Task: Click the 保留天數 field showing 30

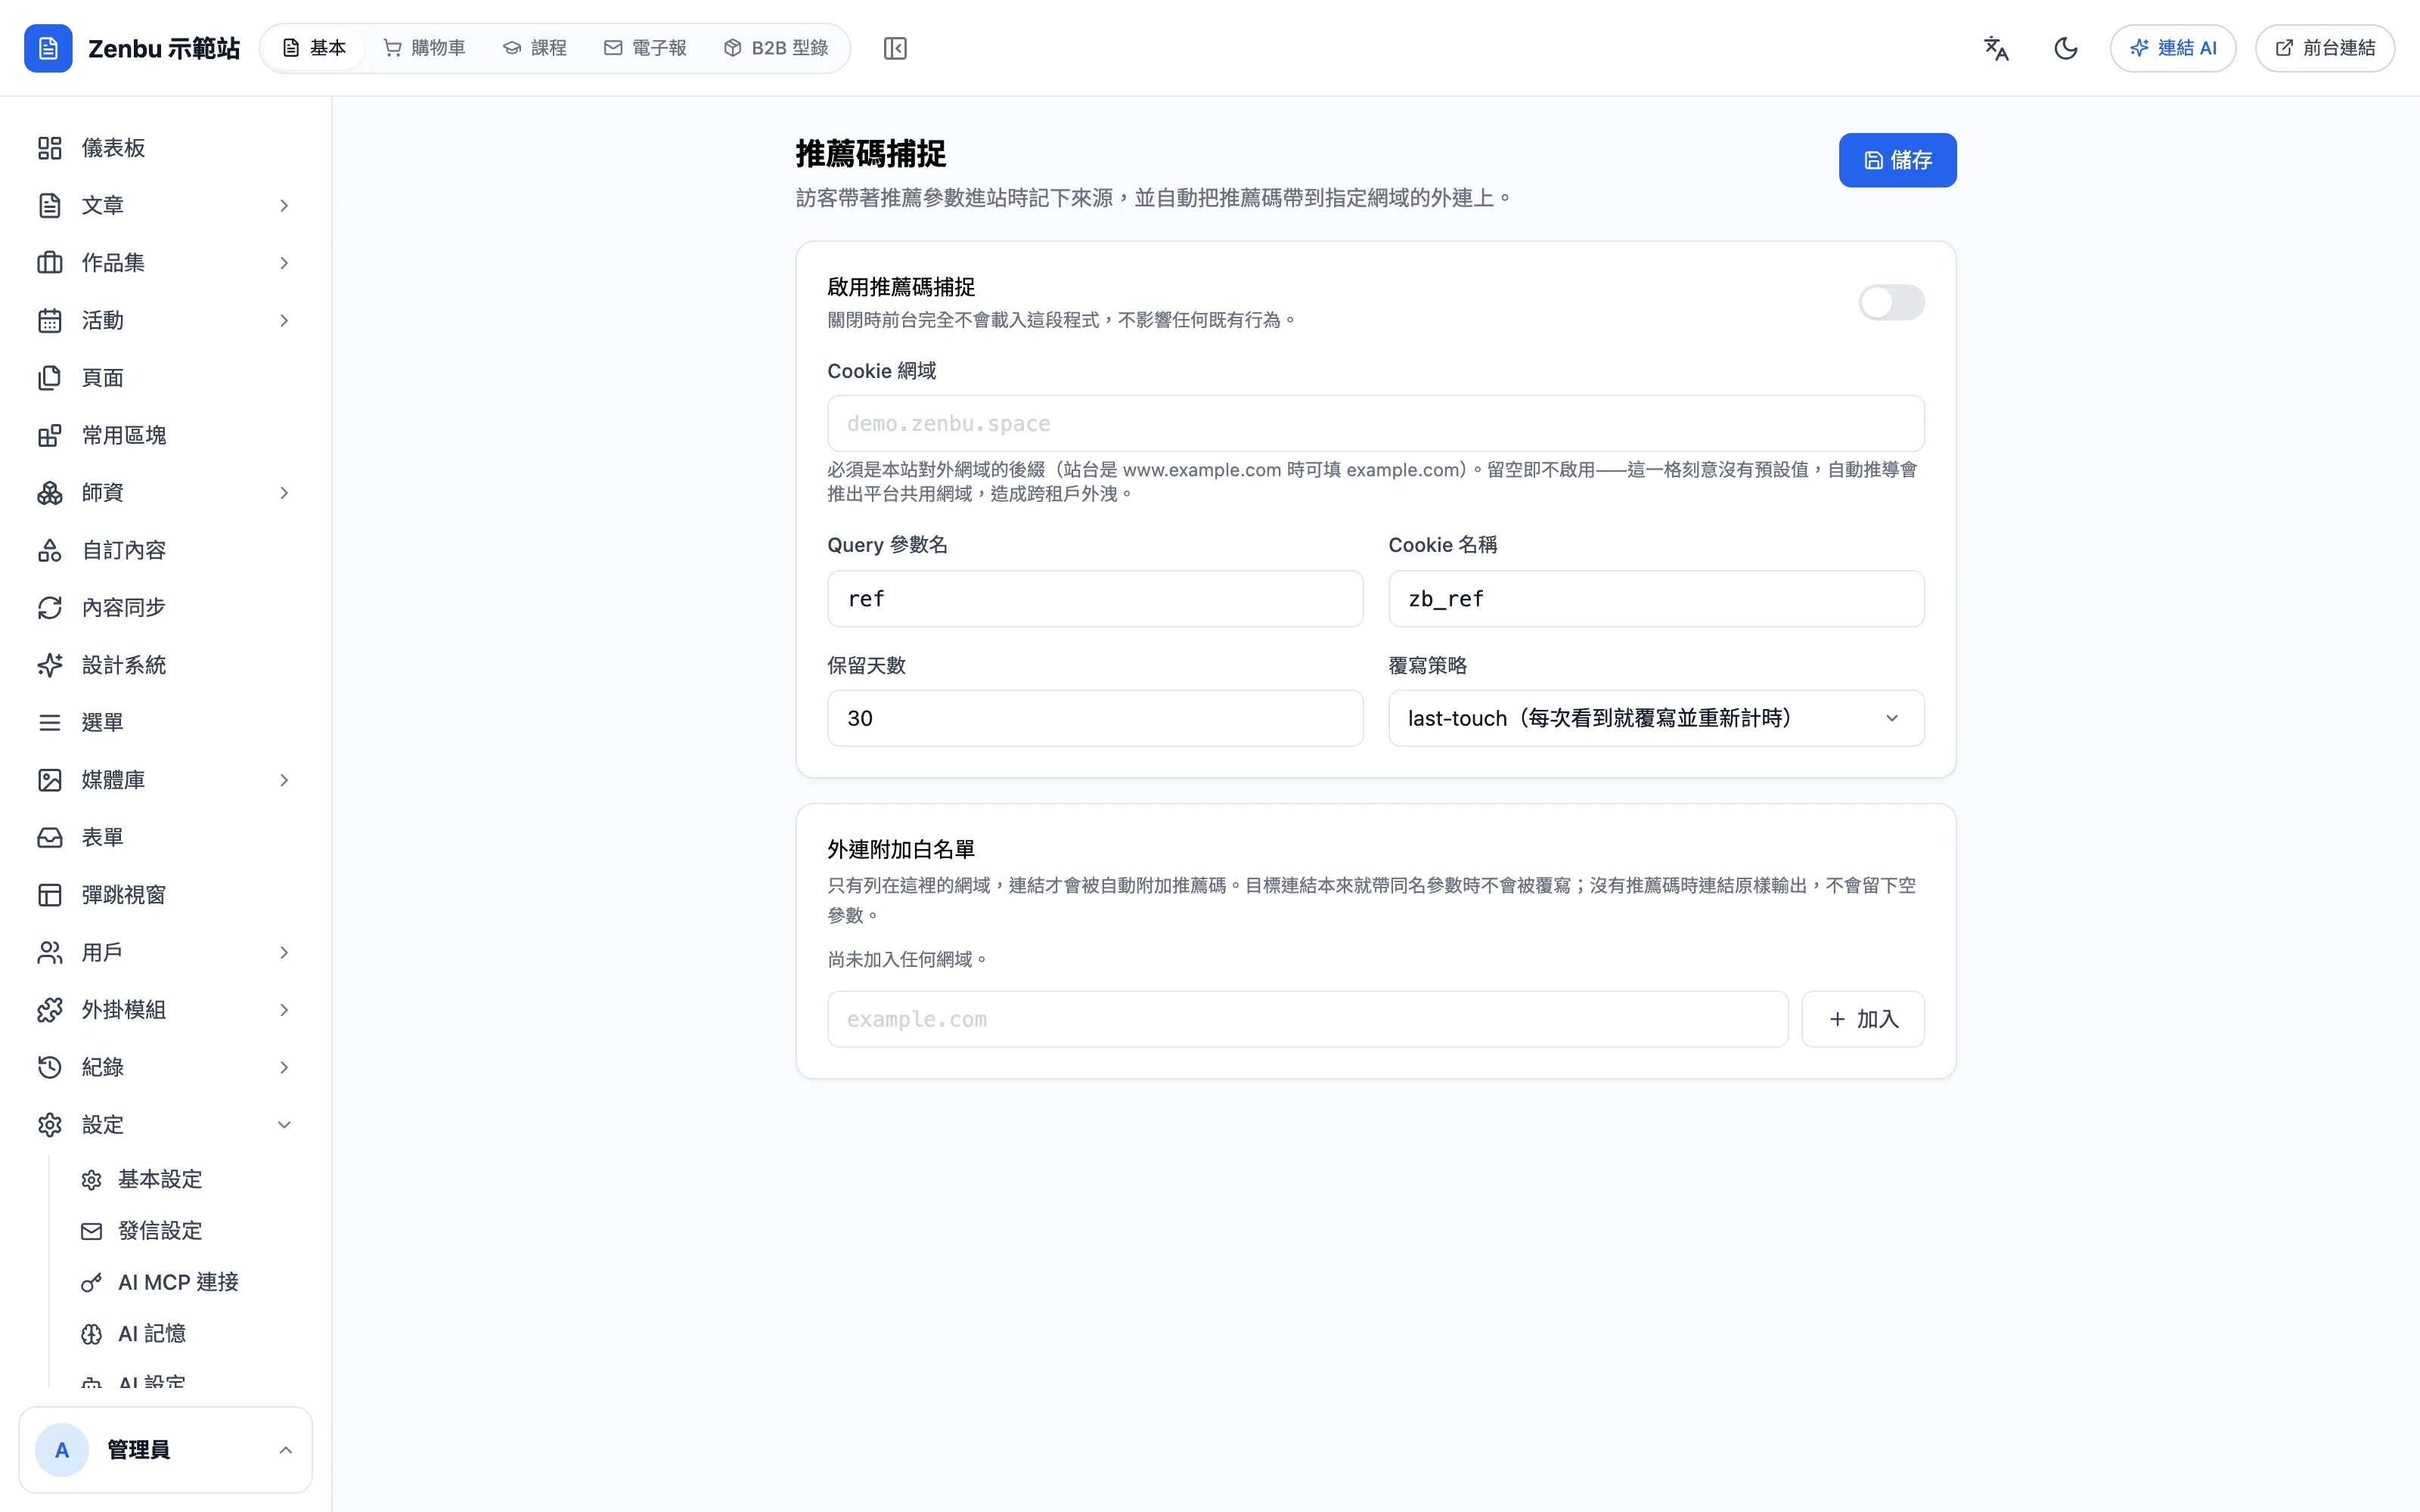Action: (1095, 718)
